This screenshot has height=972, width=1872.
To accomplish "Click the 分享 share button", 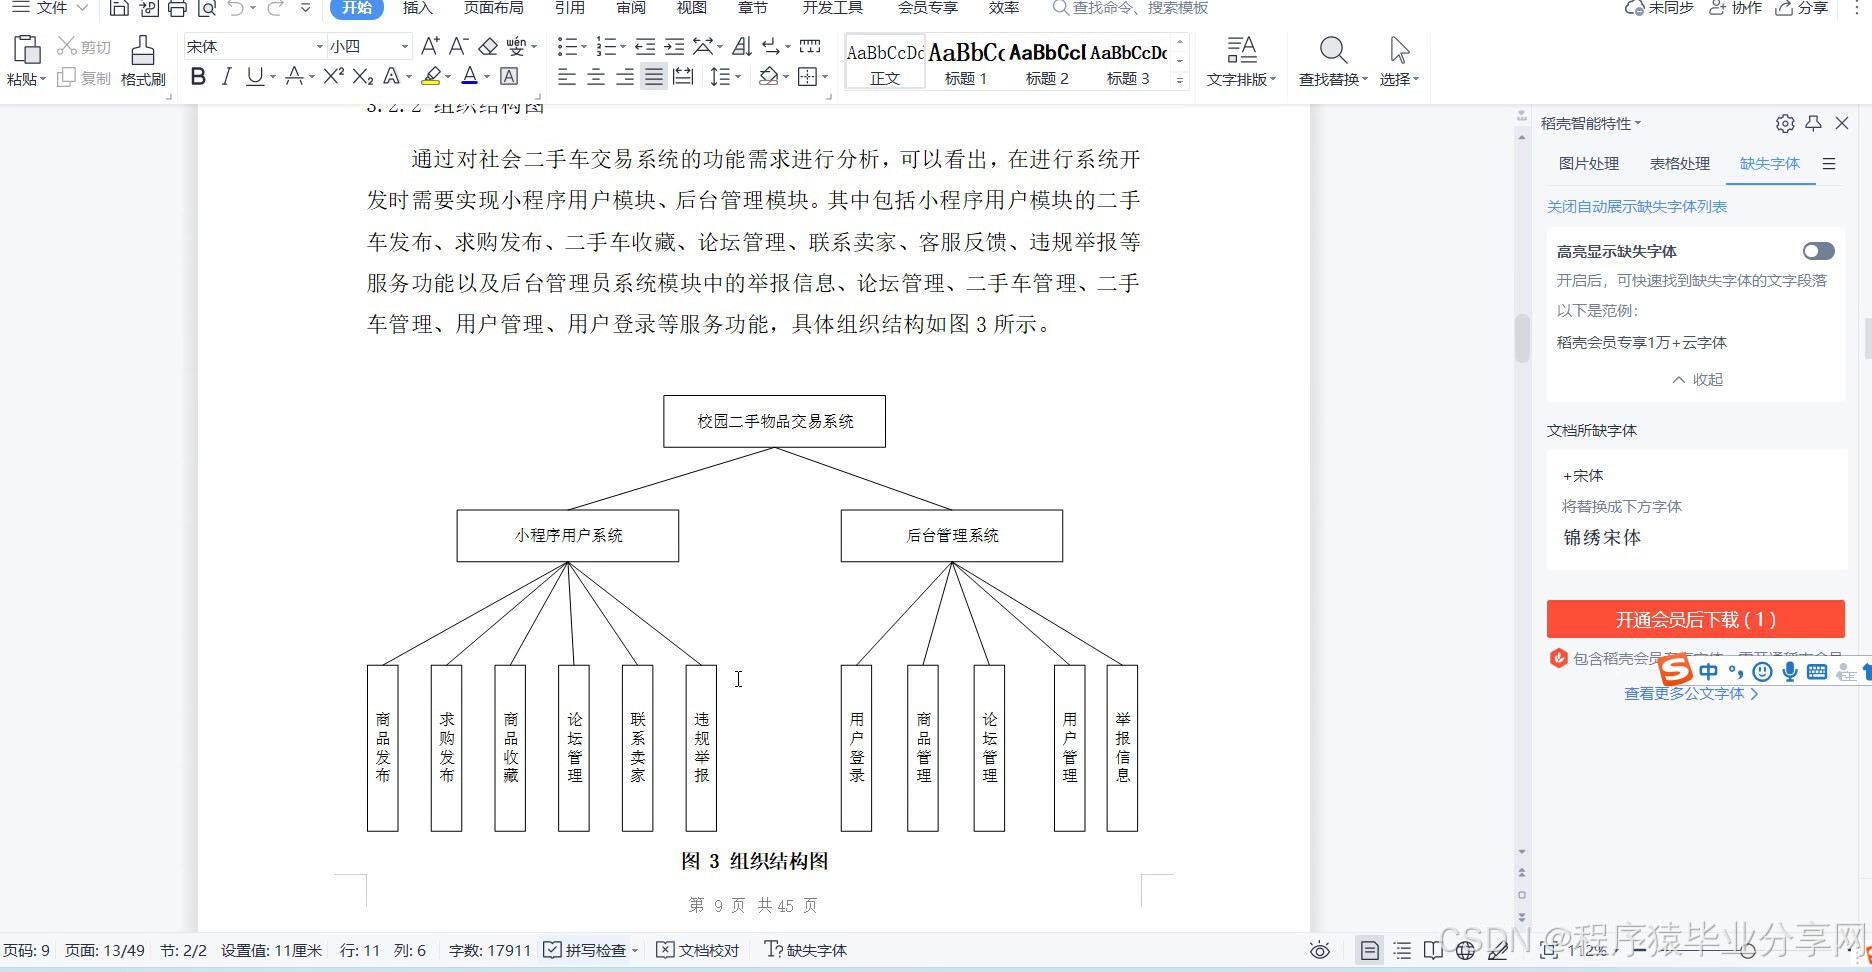I will click(1802, 8).
